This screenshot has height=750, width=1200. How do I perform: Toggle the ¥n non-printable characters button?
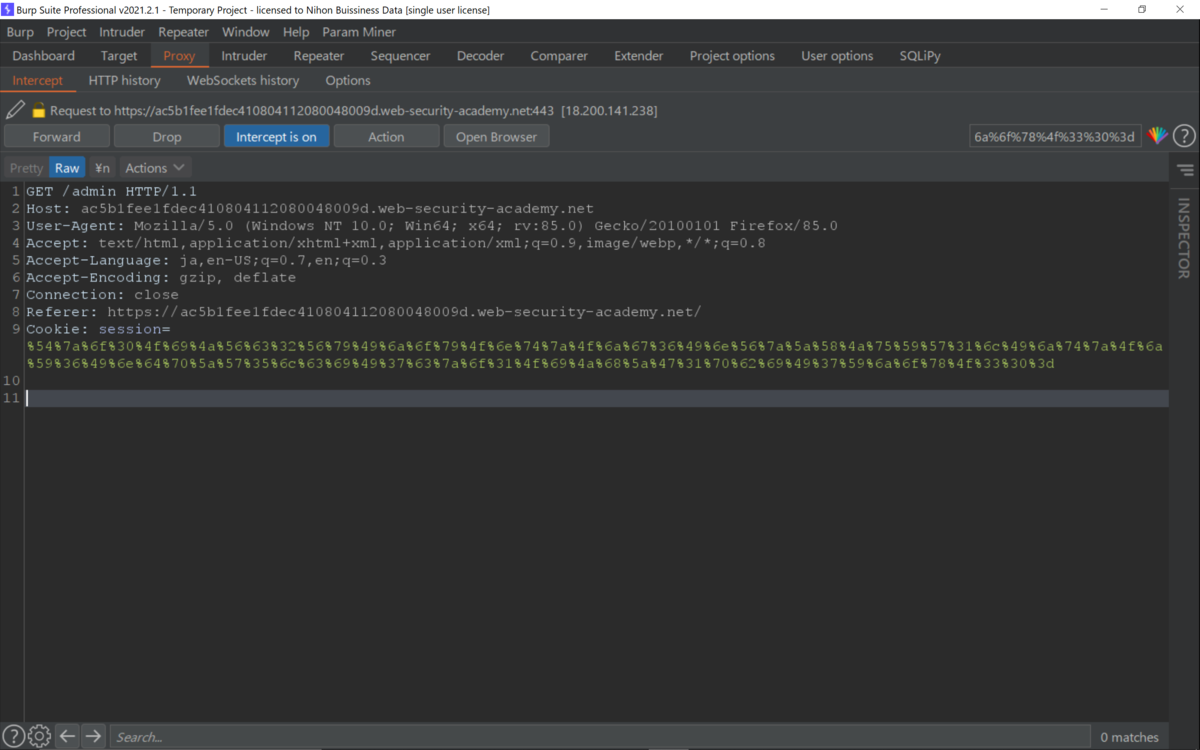pyautogui.click(x=102, y=168)
